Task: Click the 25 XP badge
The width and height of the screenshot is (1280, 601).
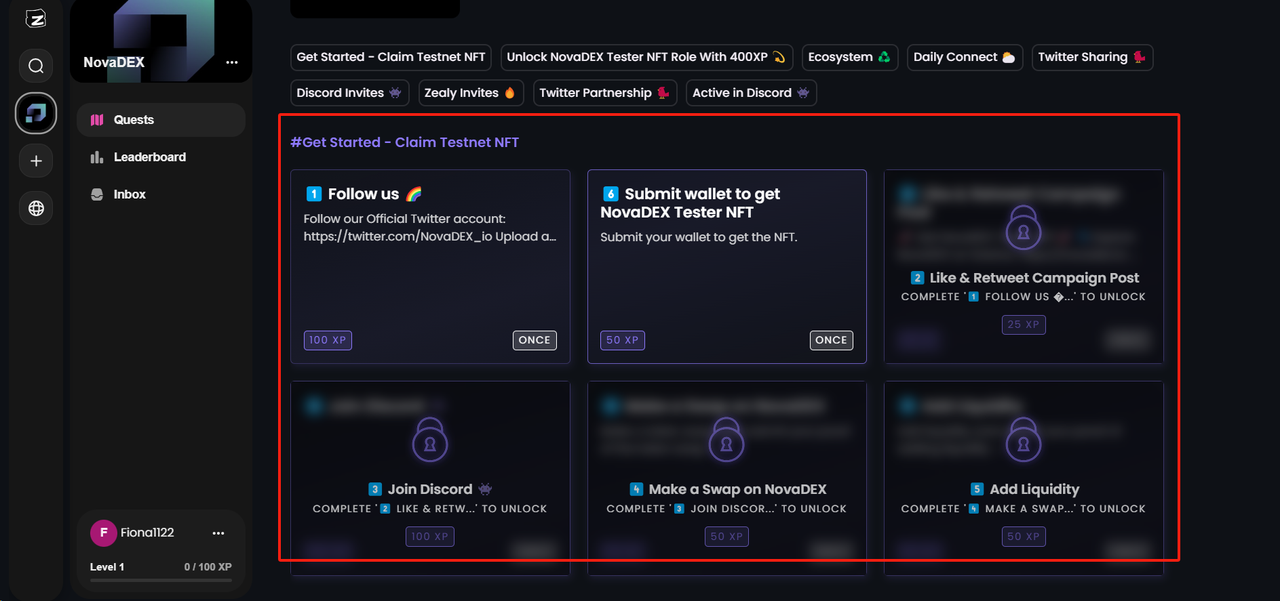Action: (x=1023, y=325)
